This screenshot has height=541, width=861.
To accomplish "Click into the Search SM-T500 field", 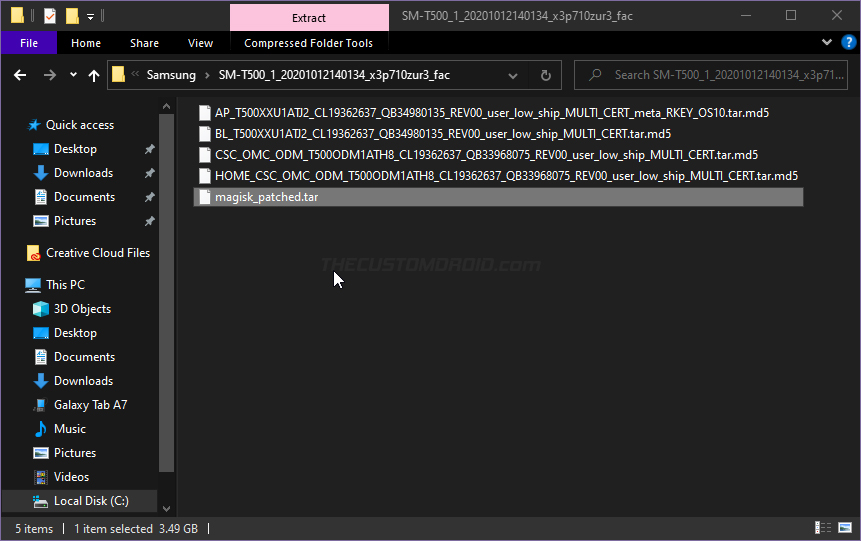I will click(711, 75).
